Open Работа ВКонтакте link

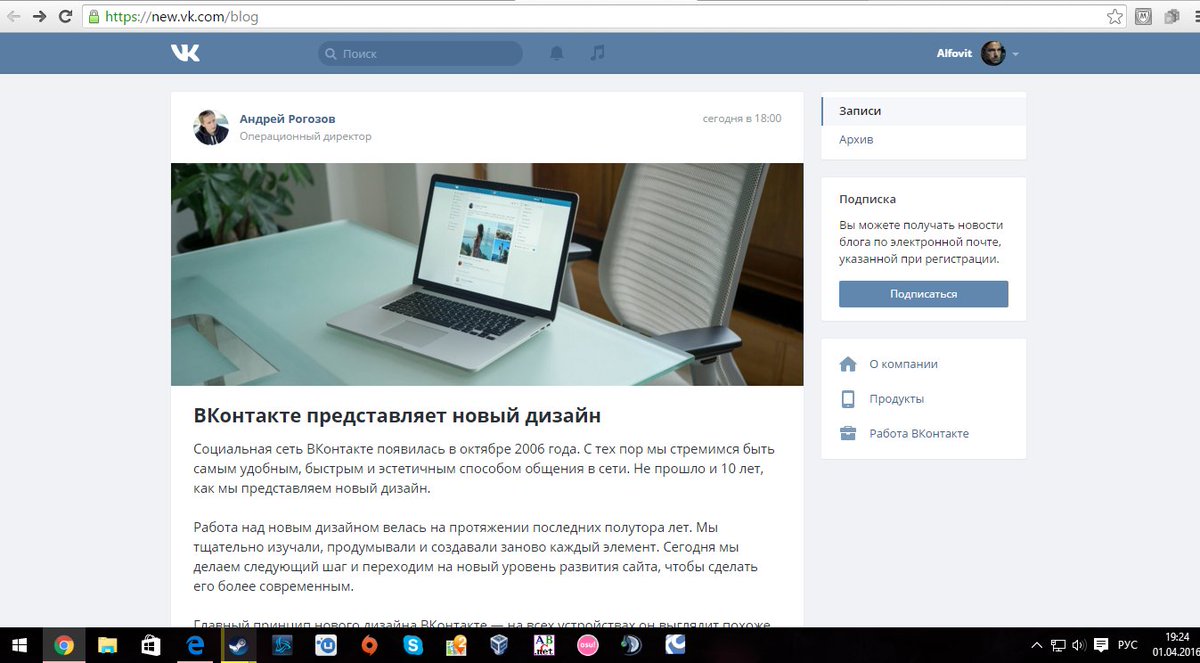tap(919, 434)
